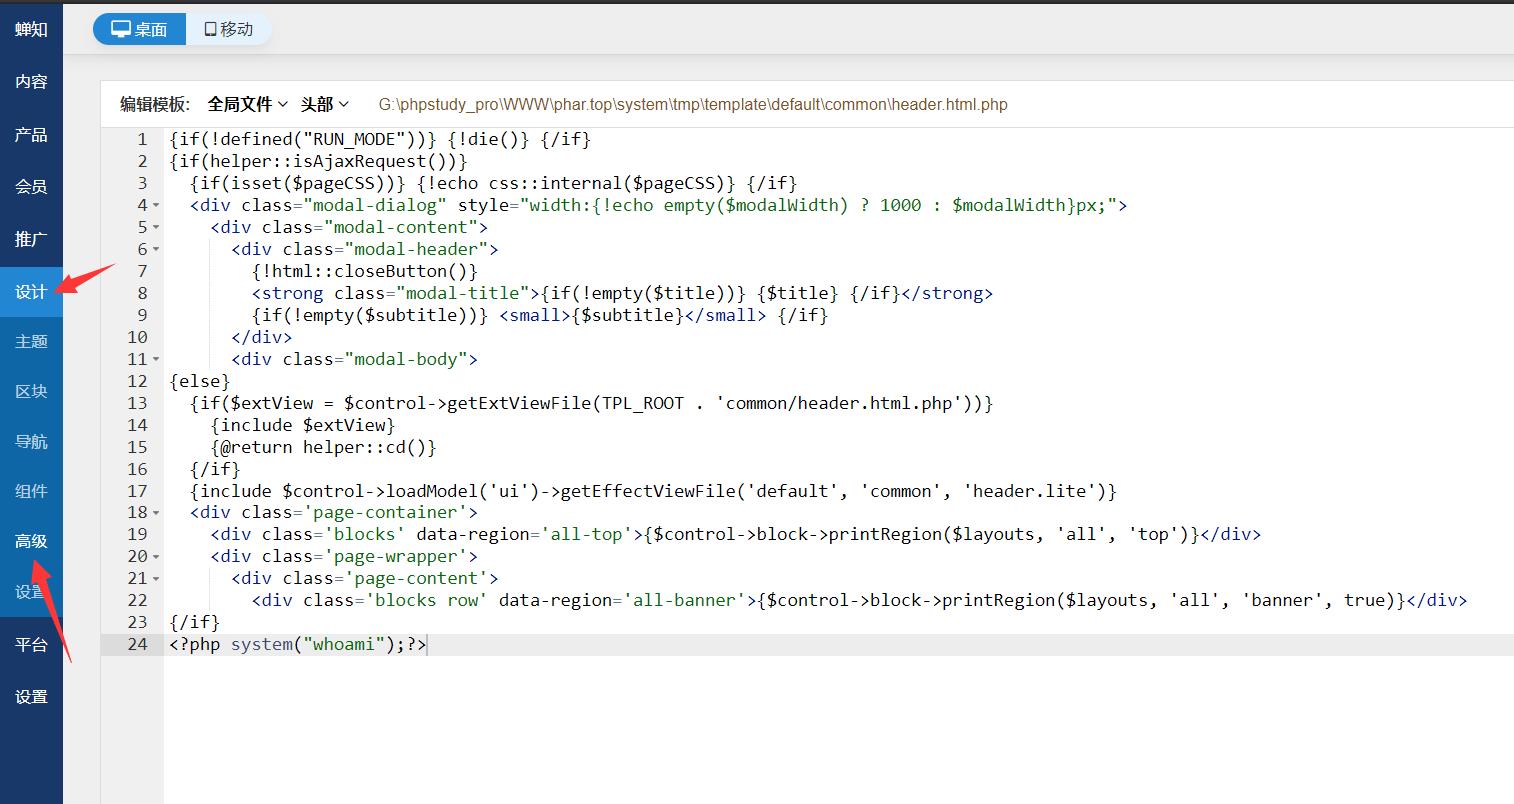The width and height of the screenshot is (1514, 804).
Task: Click line 2 isAjaxRequest code
Action: [319, 161]
